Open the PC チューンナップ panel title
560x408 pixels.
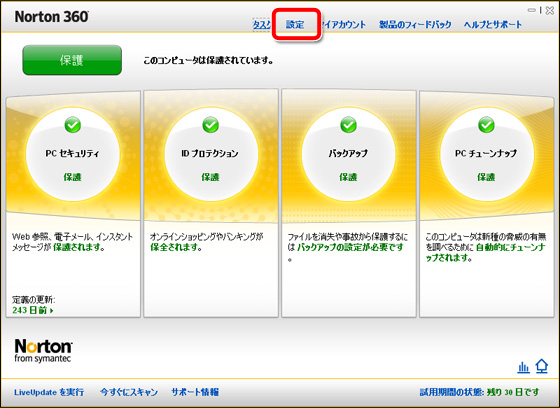486,154
